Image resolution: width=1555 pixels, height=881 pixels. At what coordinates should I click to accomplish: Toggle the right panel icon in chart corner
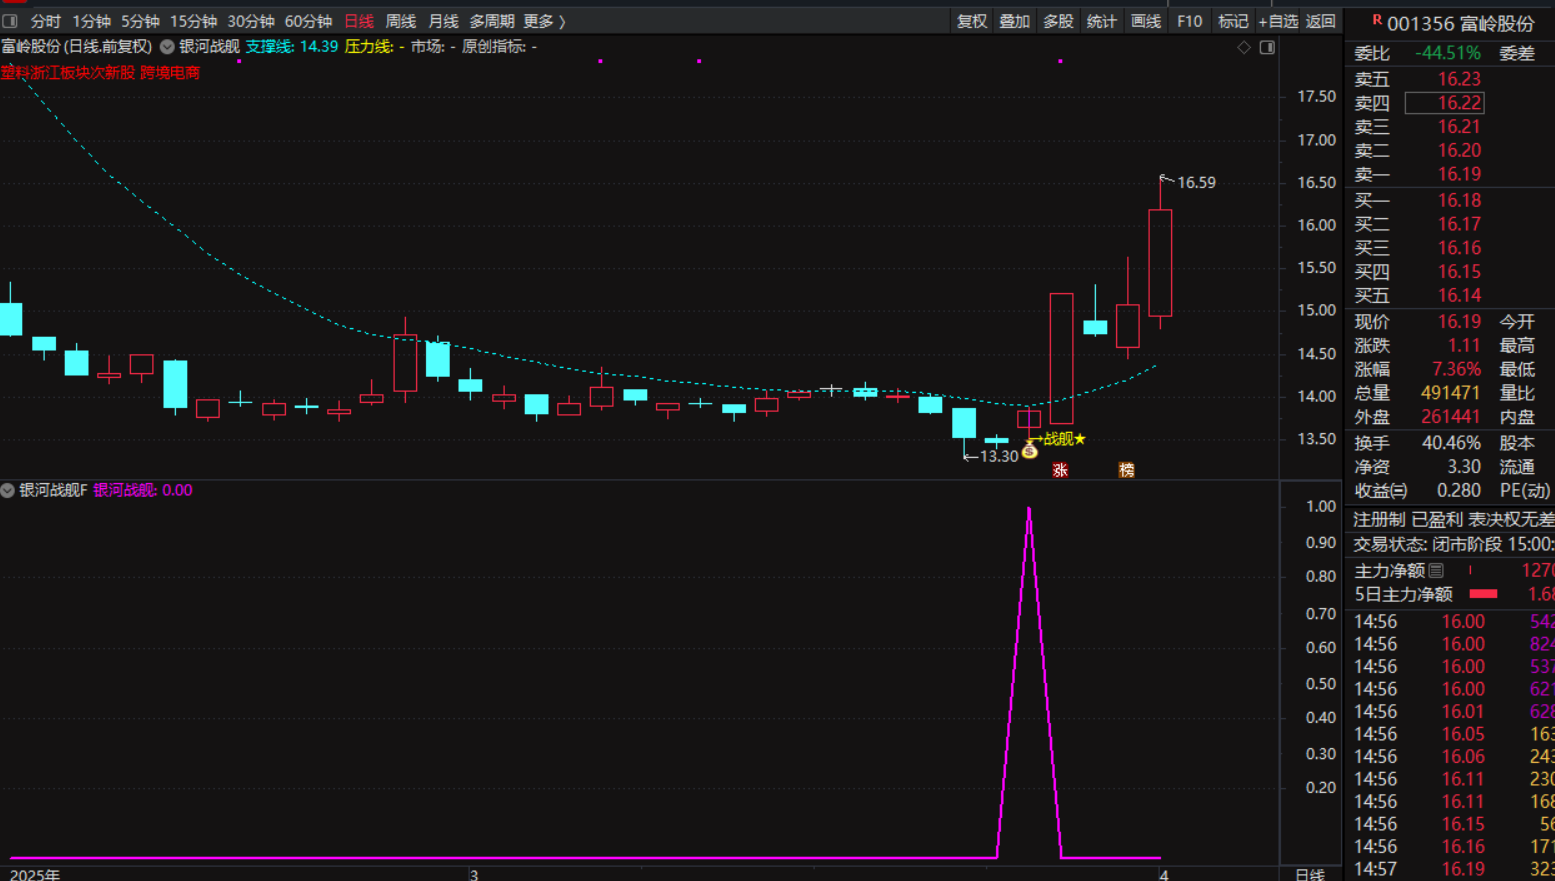point(1267,47)
